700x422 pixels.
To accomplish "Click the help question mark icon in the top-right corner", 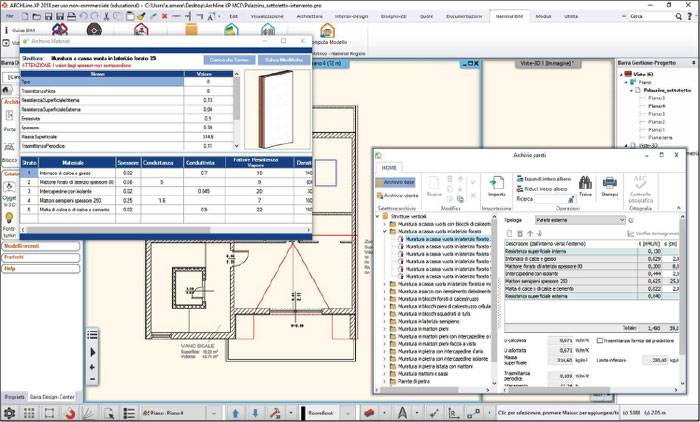I will [690, 16].
